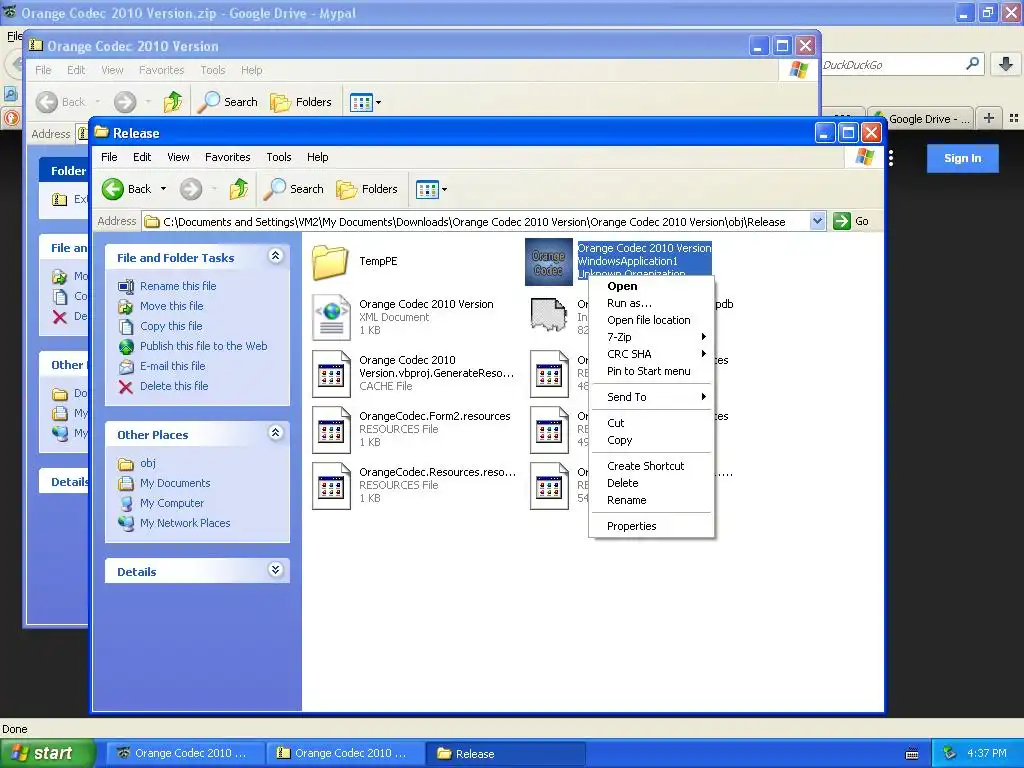Choose Cut from the context menu
The height and width of the screenshot is (768, 1024).
[x=651, y=423]
